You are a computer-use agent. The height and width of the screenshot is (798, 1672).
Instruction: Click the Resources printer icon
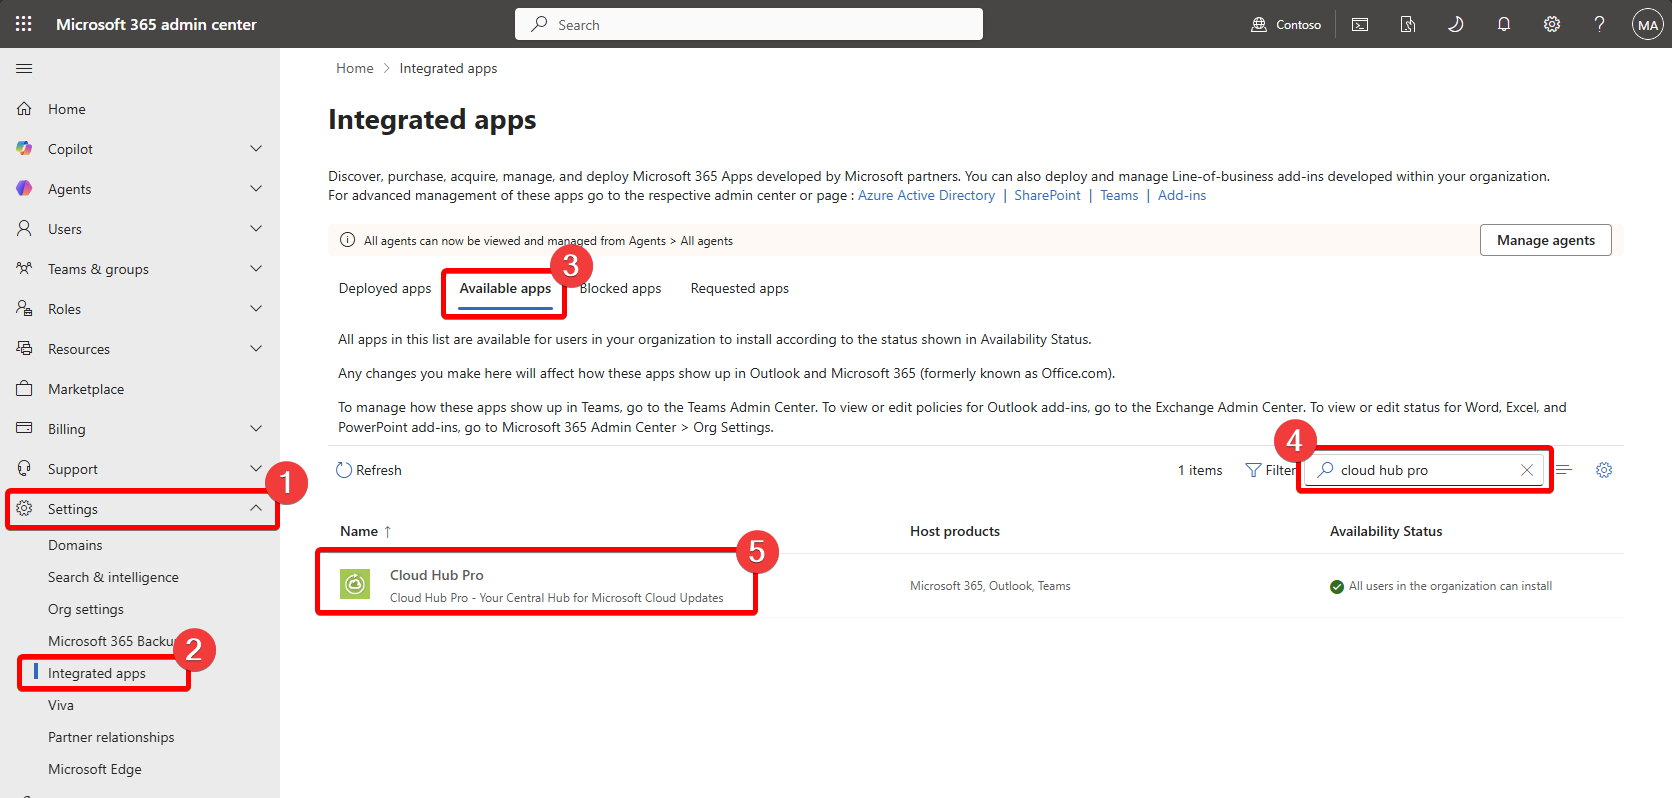pyautogui.click(x=24, y=348)
